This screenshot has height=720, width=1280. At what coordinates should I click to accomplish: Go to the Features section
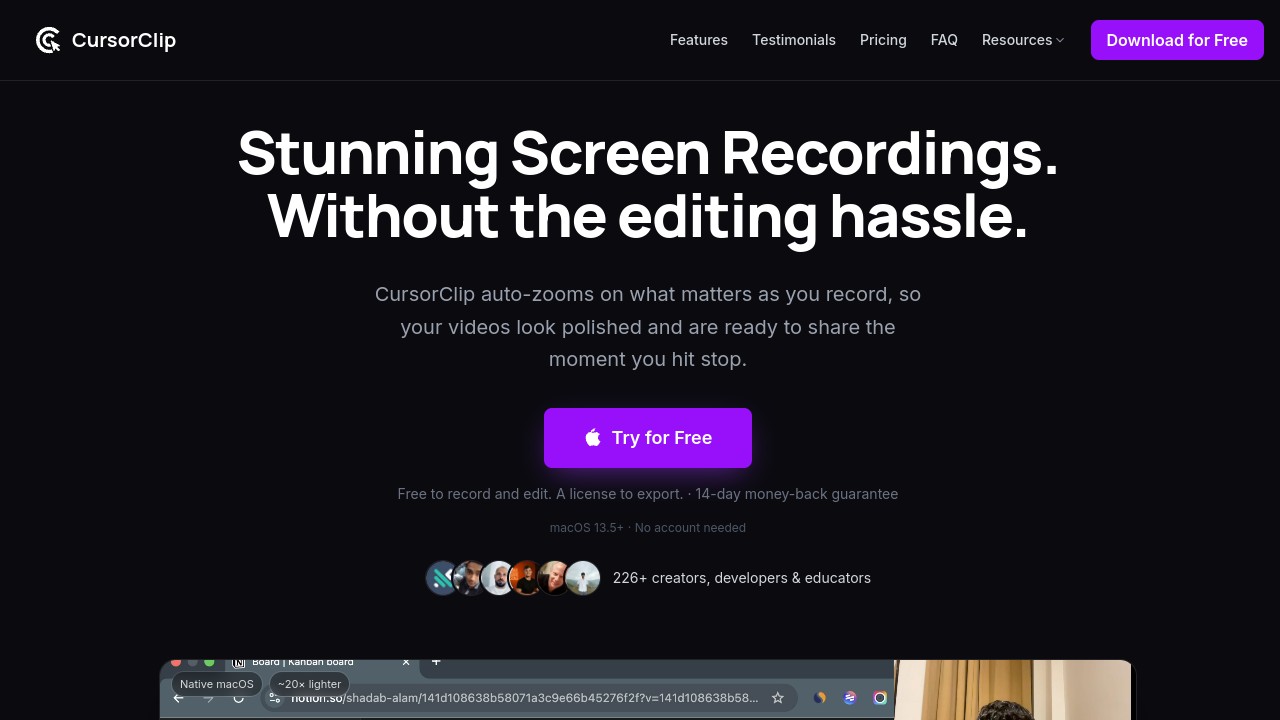[x=699, y=40]
